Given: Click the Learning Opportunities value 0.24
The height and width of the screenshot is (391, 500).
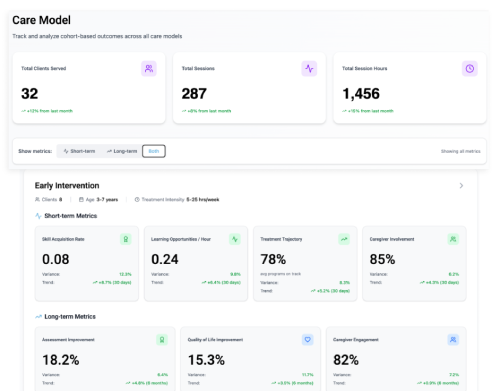Looking at the screenshot, I should [x=165, y=259].
